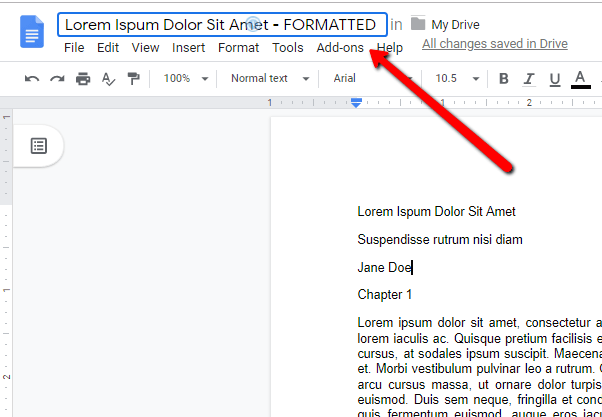Open the Insert menu
The image size is (602, 417).
point(189,48)
